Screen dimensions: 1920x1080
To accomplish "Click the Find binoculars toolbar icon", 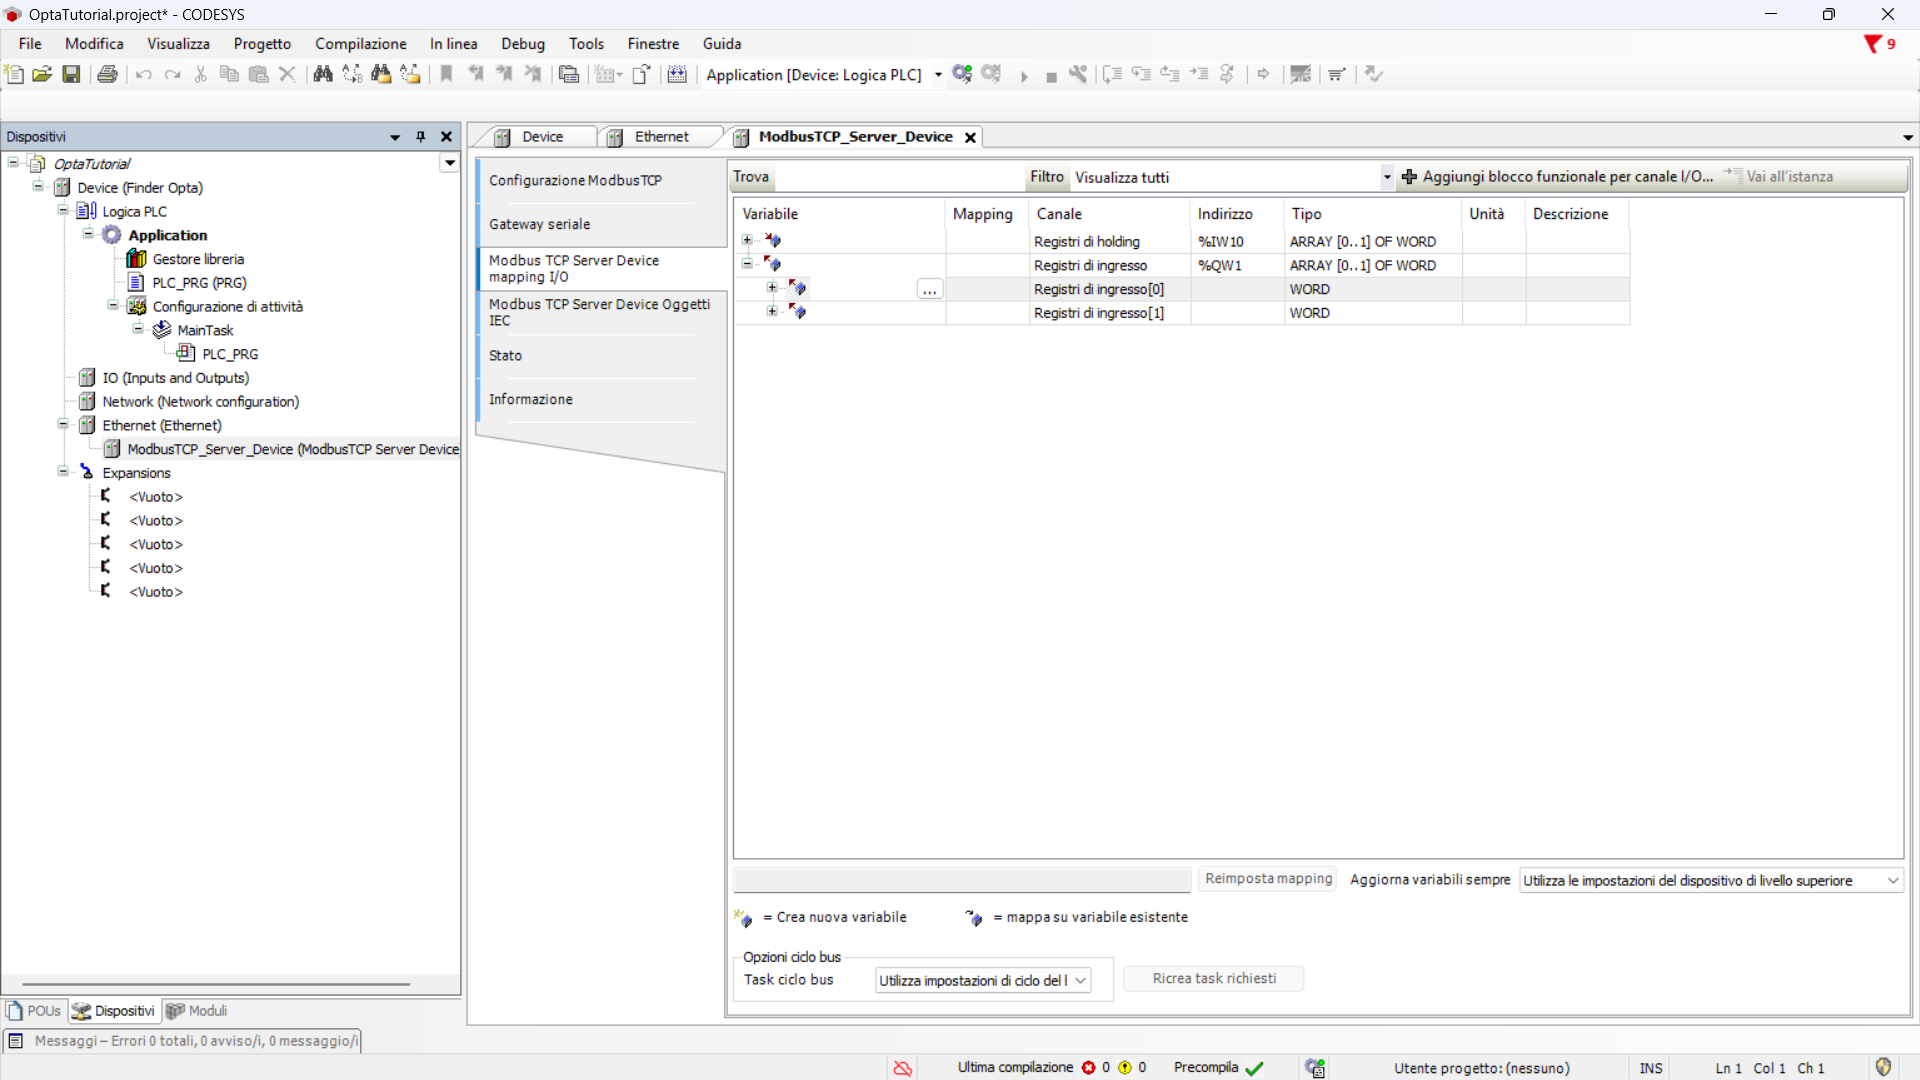I will (323, 74).
